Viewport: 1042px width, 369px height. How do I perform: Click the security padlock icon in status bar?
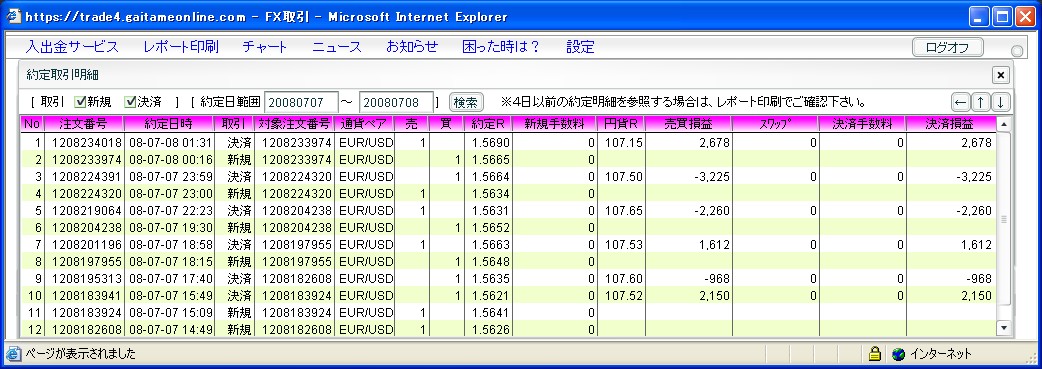[x=875, y=354]
